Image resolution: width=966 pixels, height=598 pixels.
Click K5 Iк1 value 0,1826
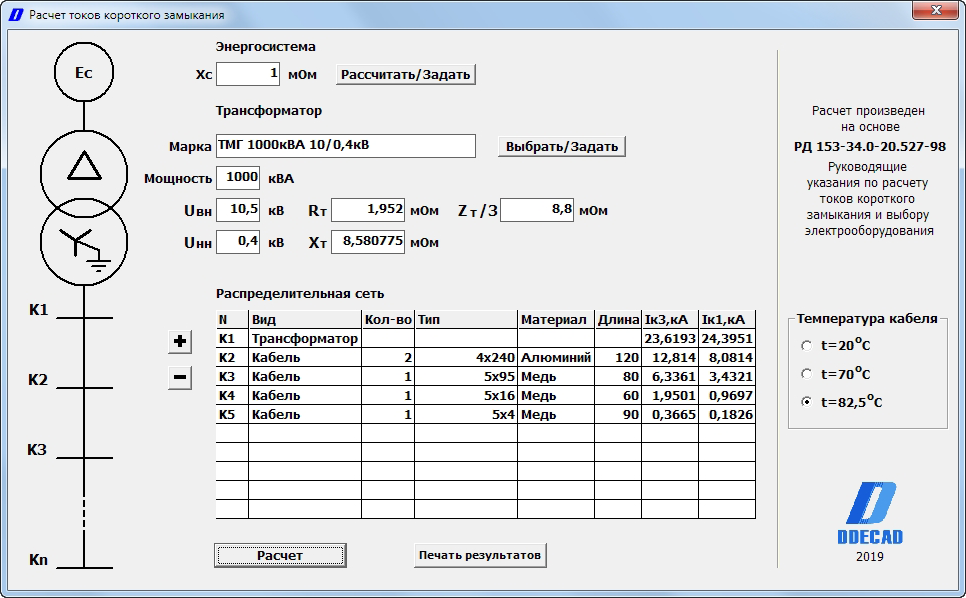[727, 414]
